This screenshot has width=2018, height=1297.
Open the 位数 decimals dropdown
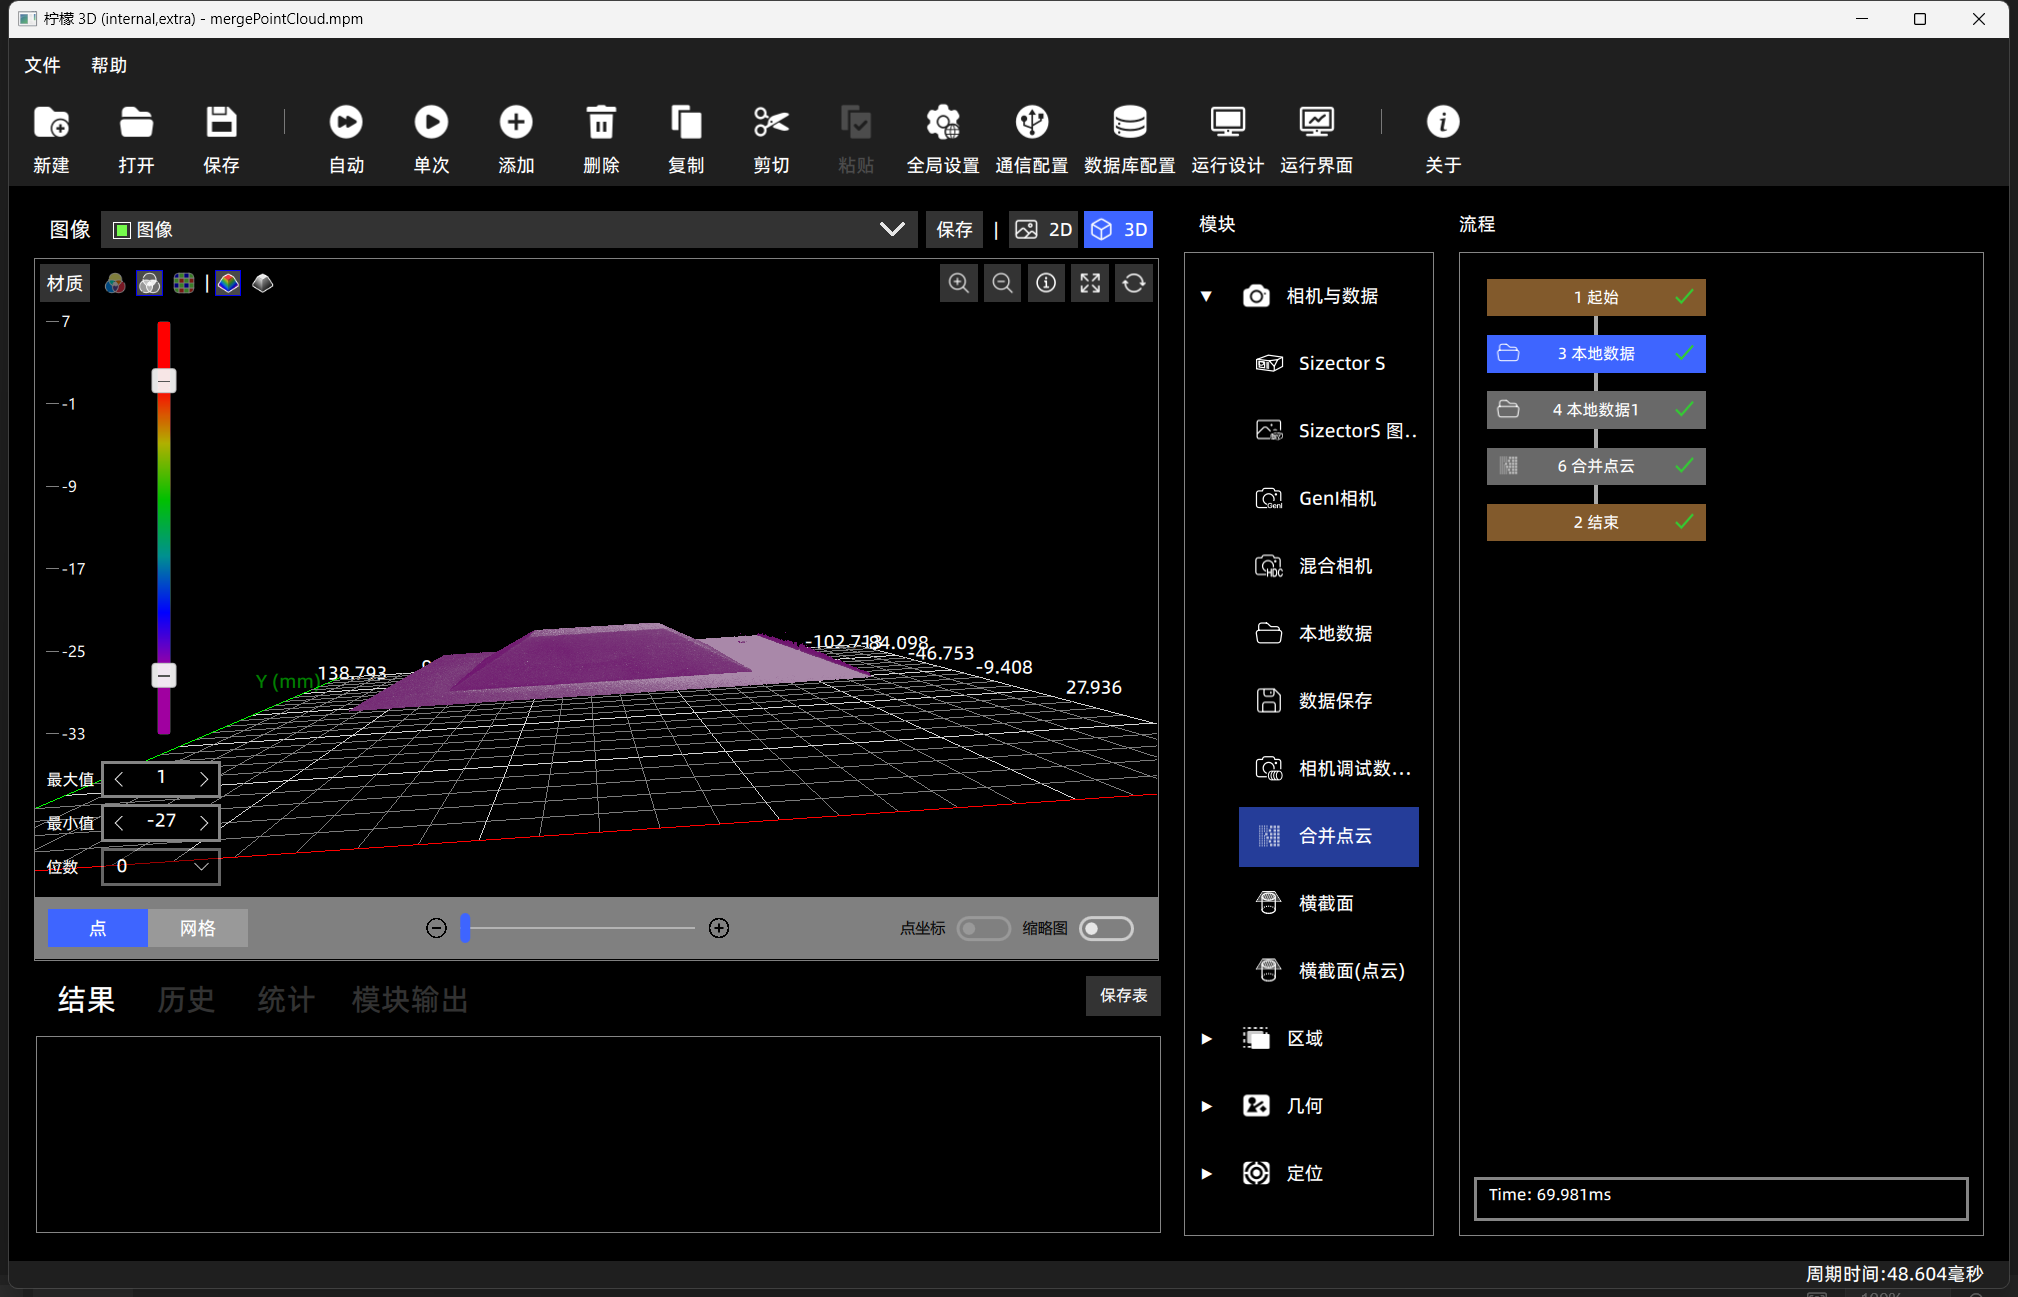point(161,867)
